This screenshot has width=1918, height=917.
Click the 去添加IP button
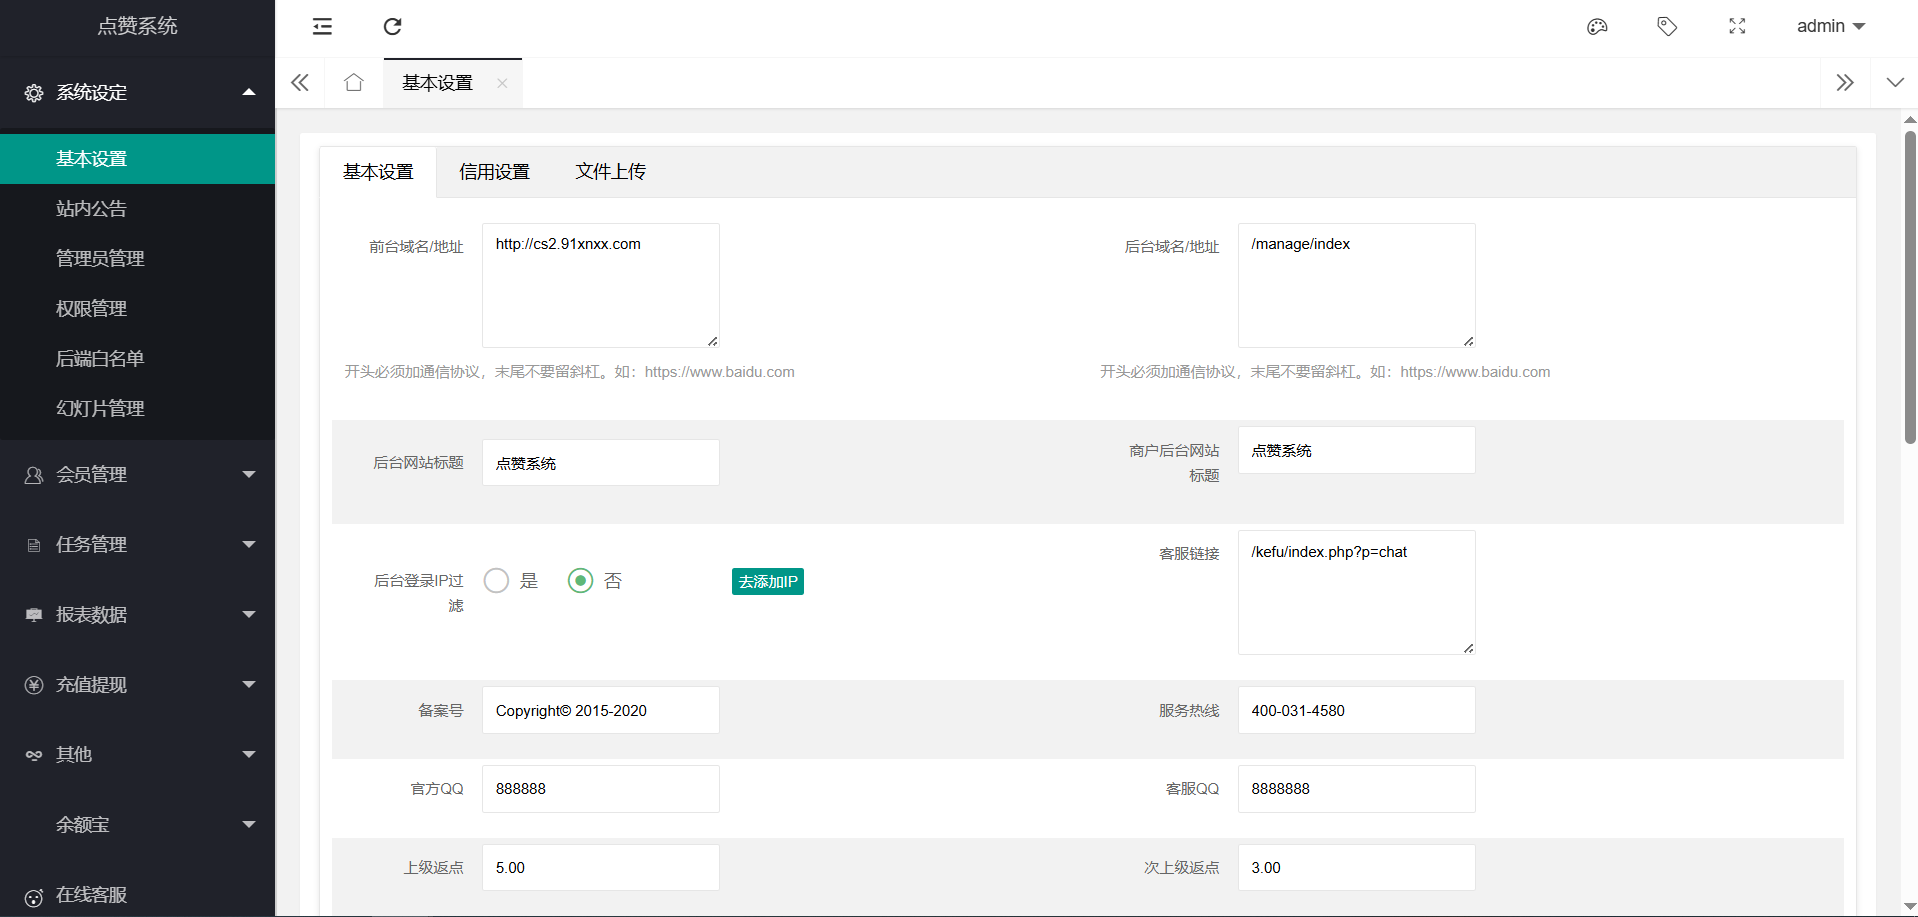[x=767, y=582]
